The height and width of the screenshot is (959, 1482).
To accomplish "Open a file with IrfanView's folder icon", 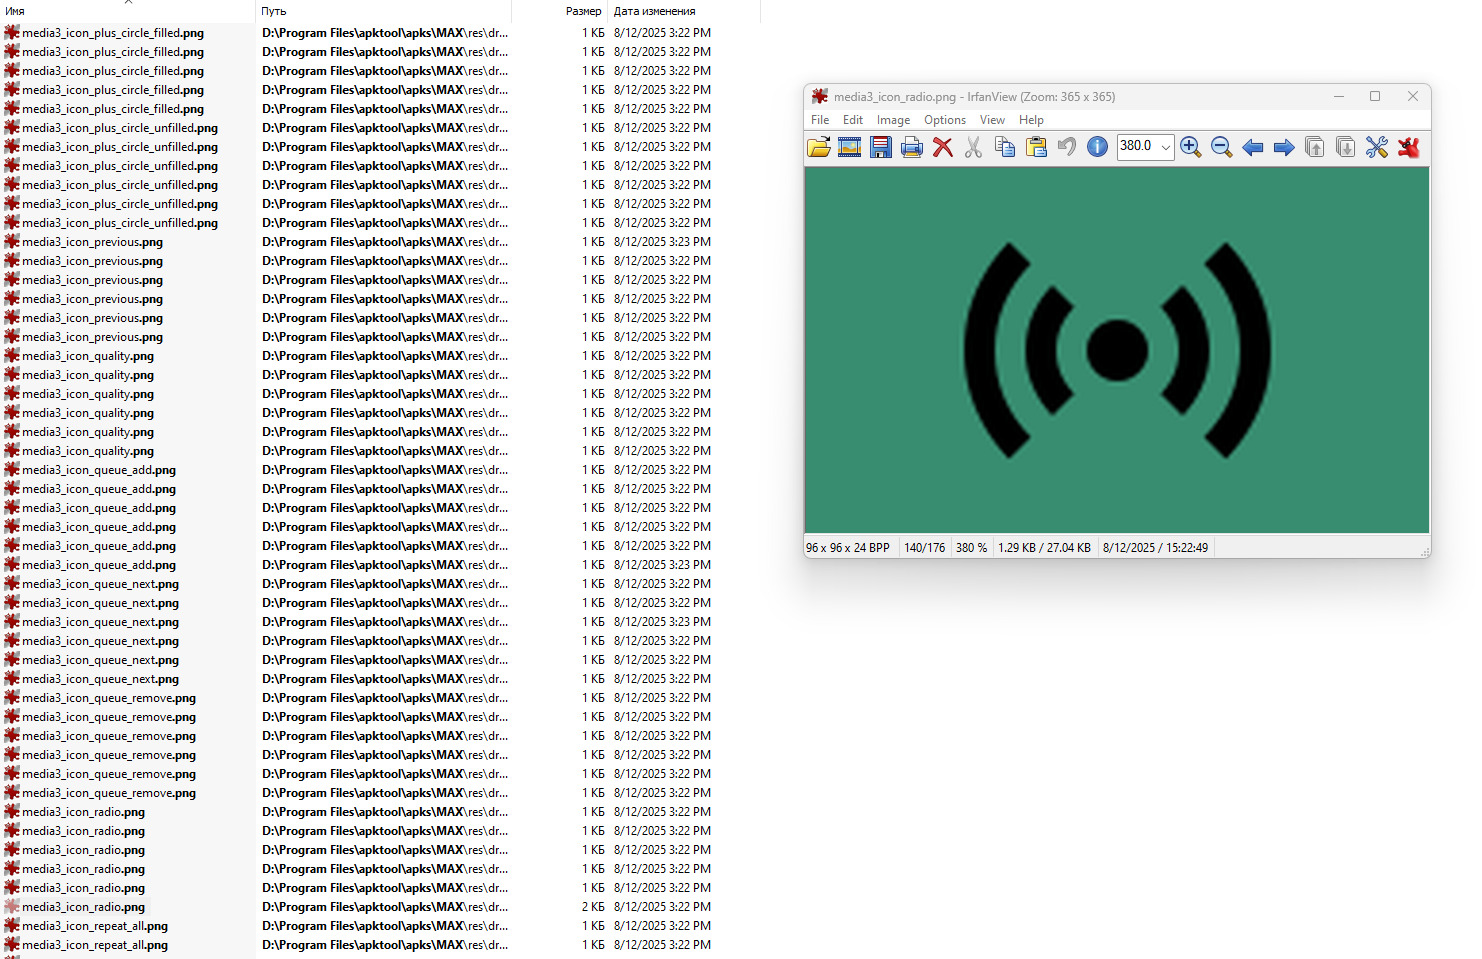I will click(x=819, y=147).
